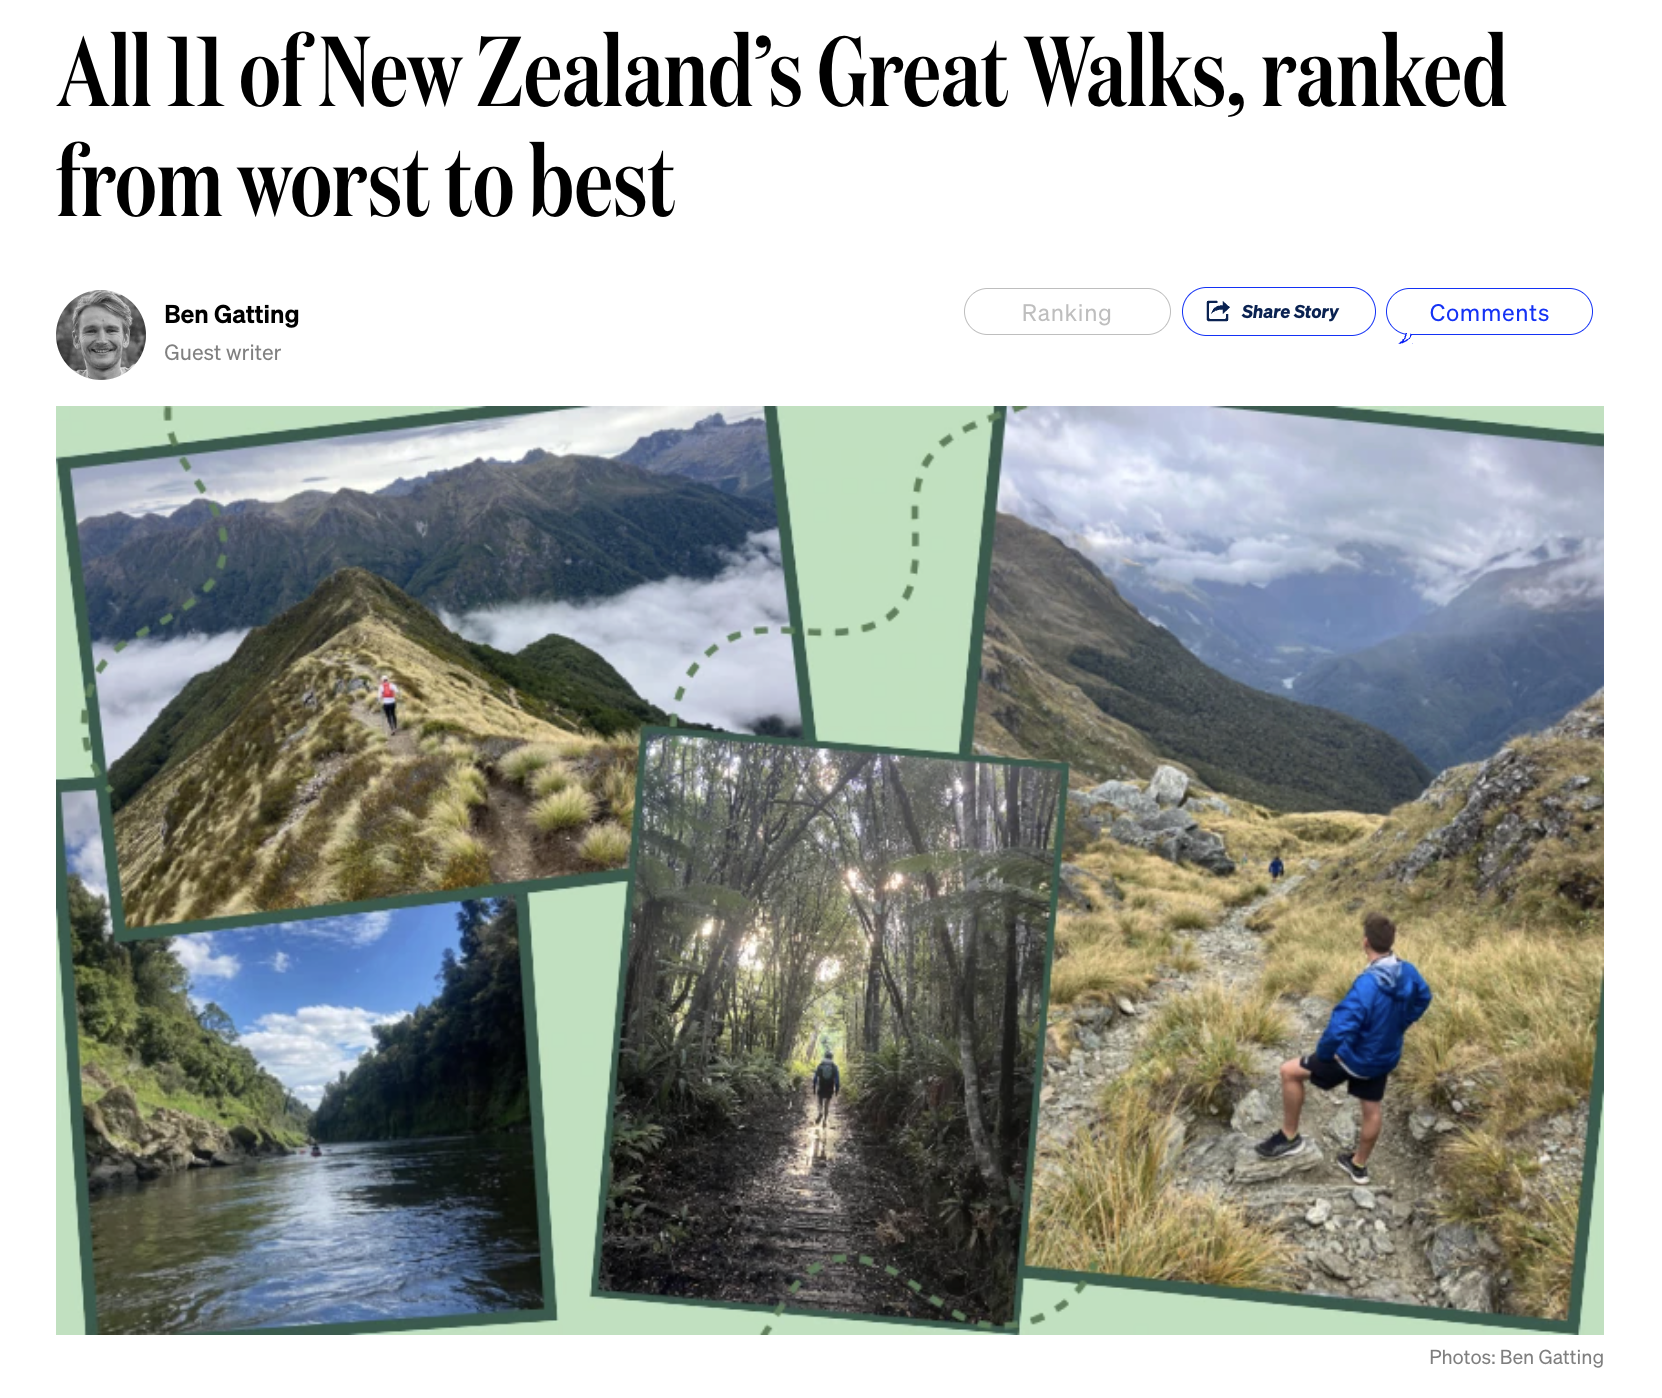Click the red-shirted hiker on the ridge
Image resolution: width=1662 pixels, height=1398 pixels.
pos(388,702)
